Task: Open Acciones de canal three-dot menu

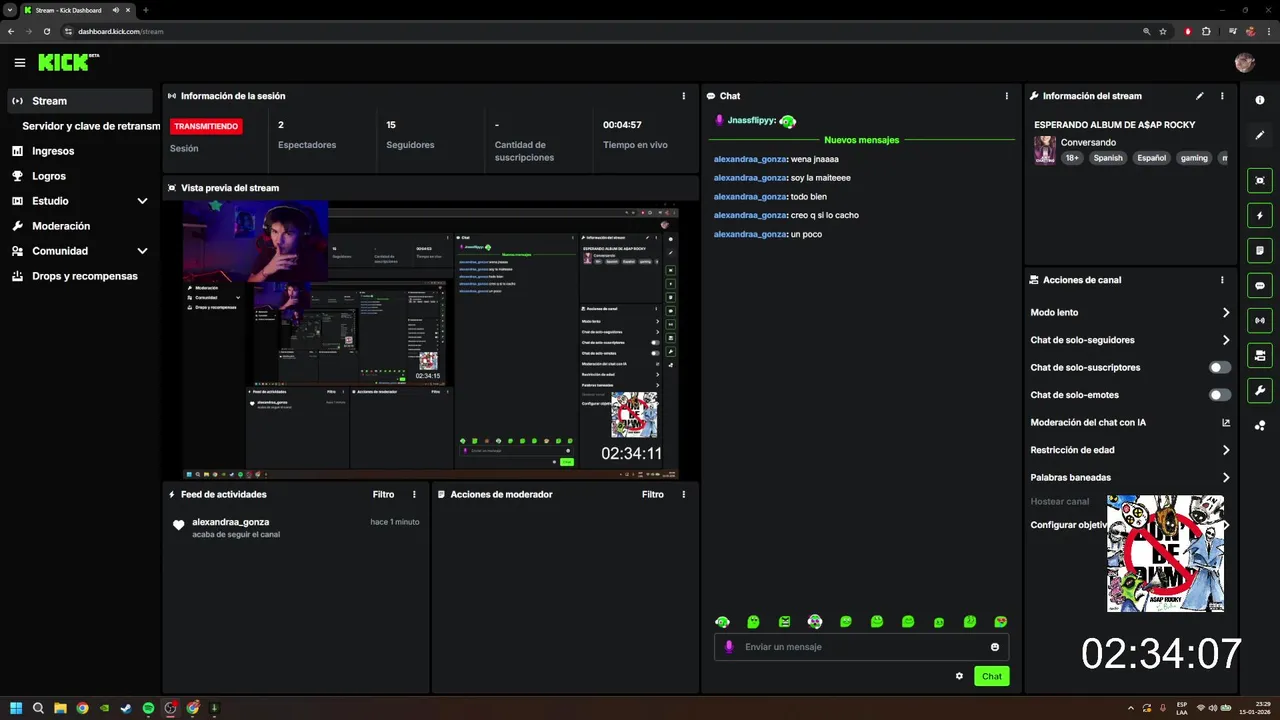Action: (x=1222, y=280)
